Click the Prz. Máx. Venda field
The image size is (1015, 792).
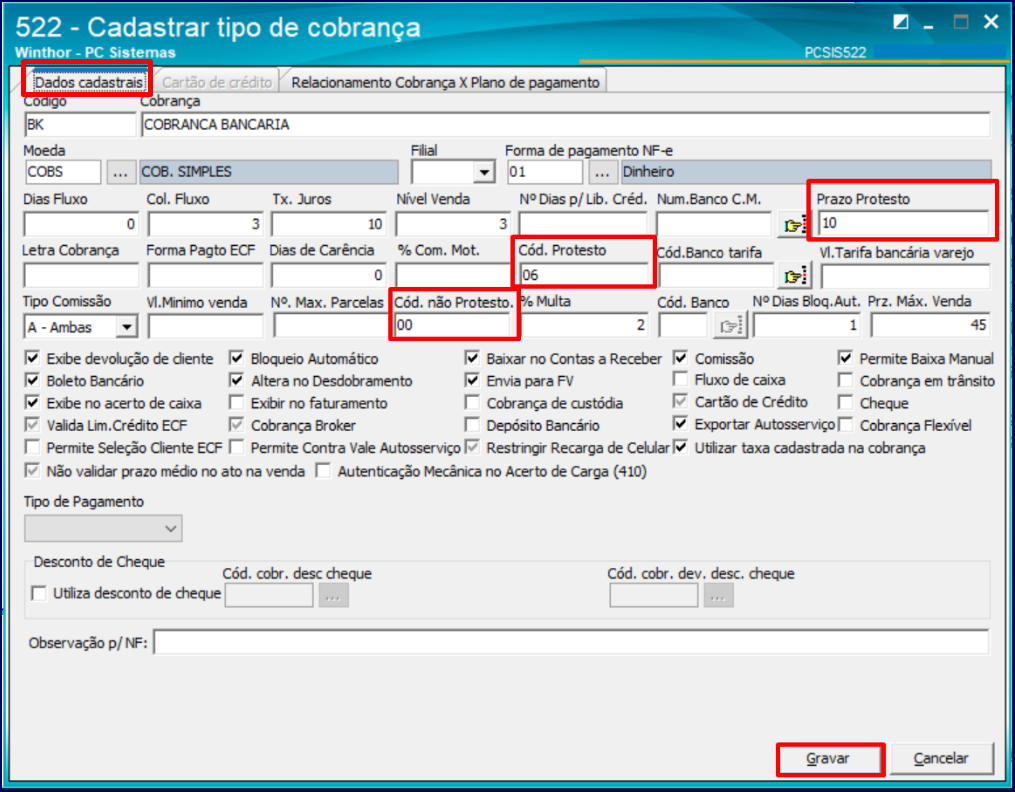click(930, 325)
